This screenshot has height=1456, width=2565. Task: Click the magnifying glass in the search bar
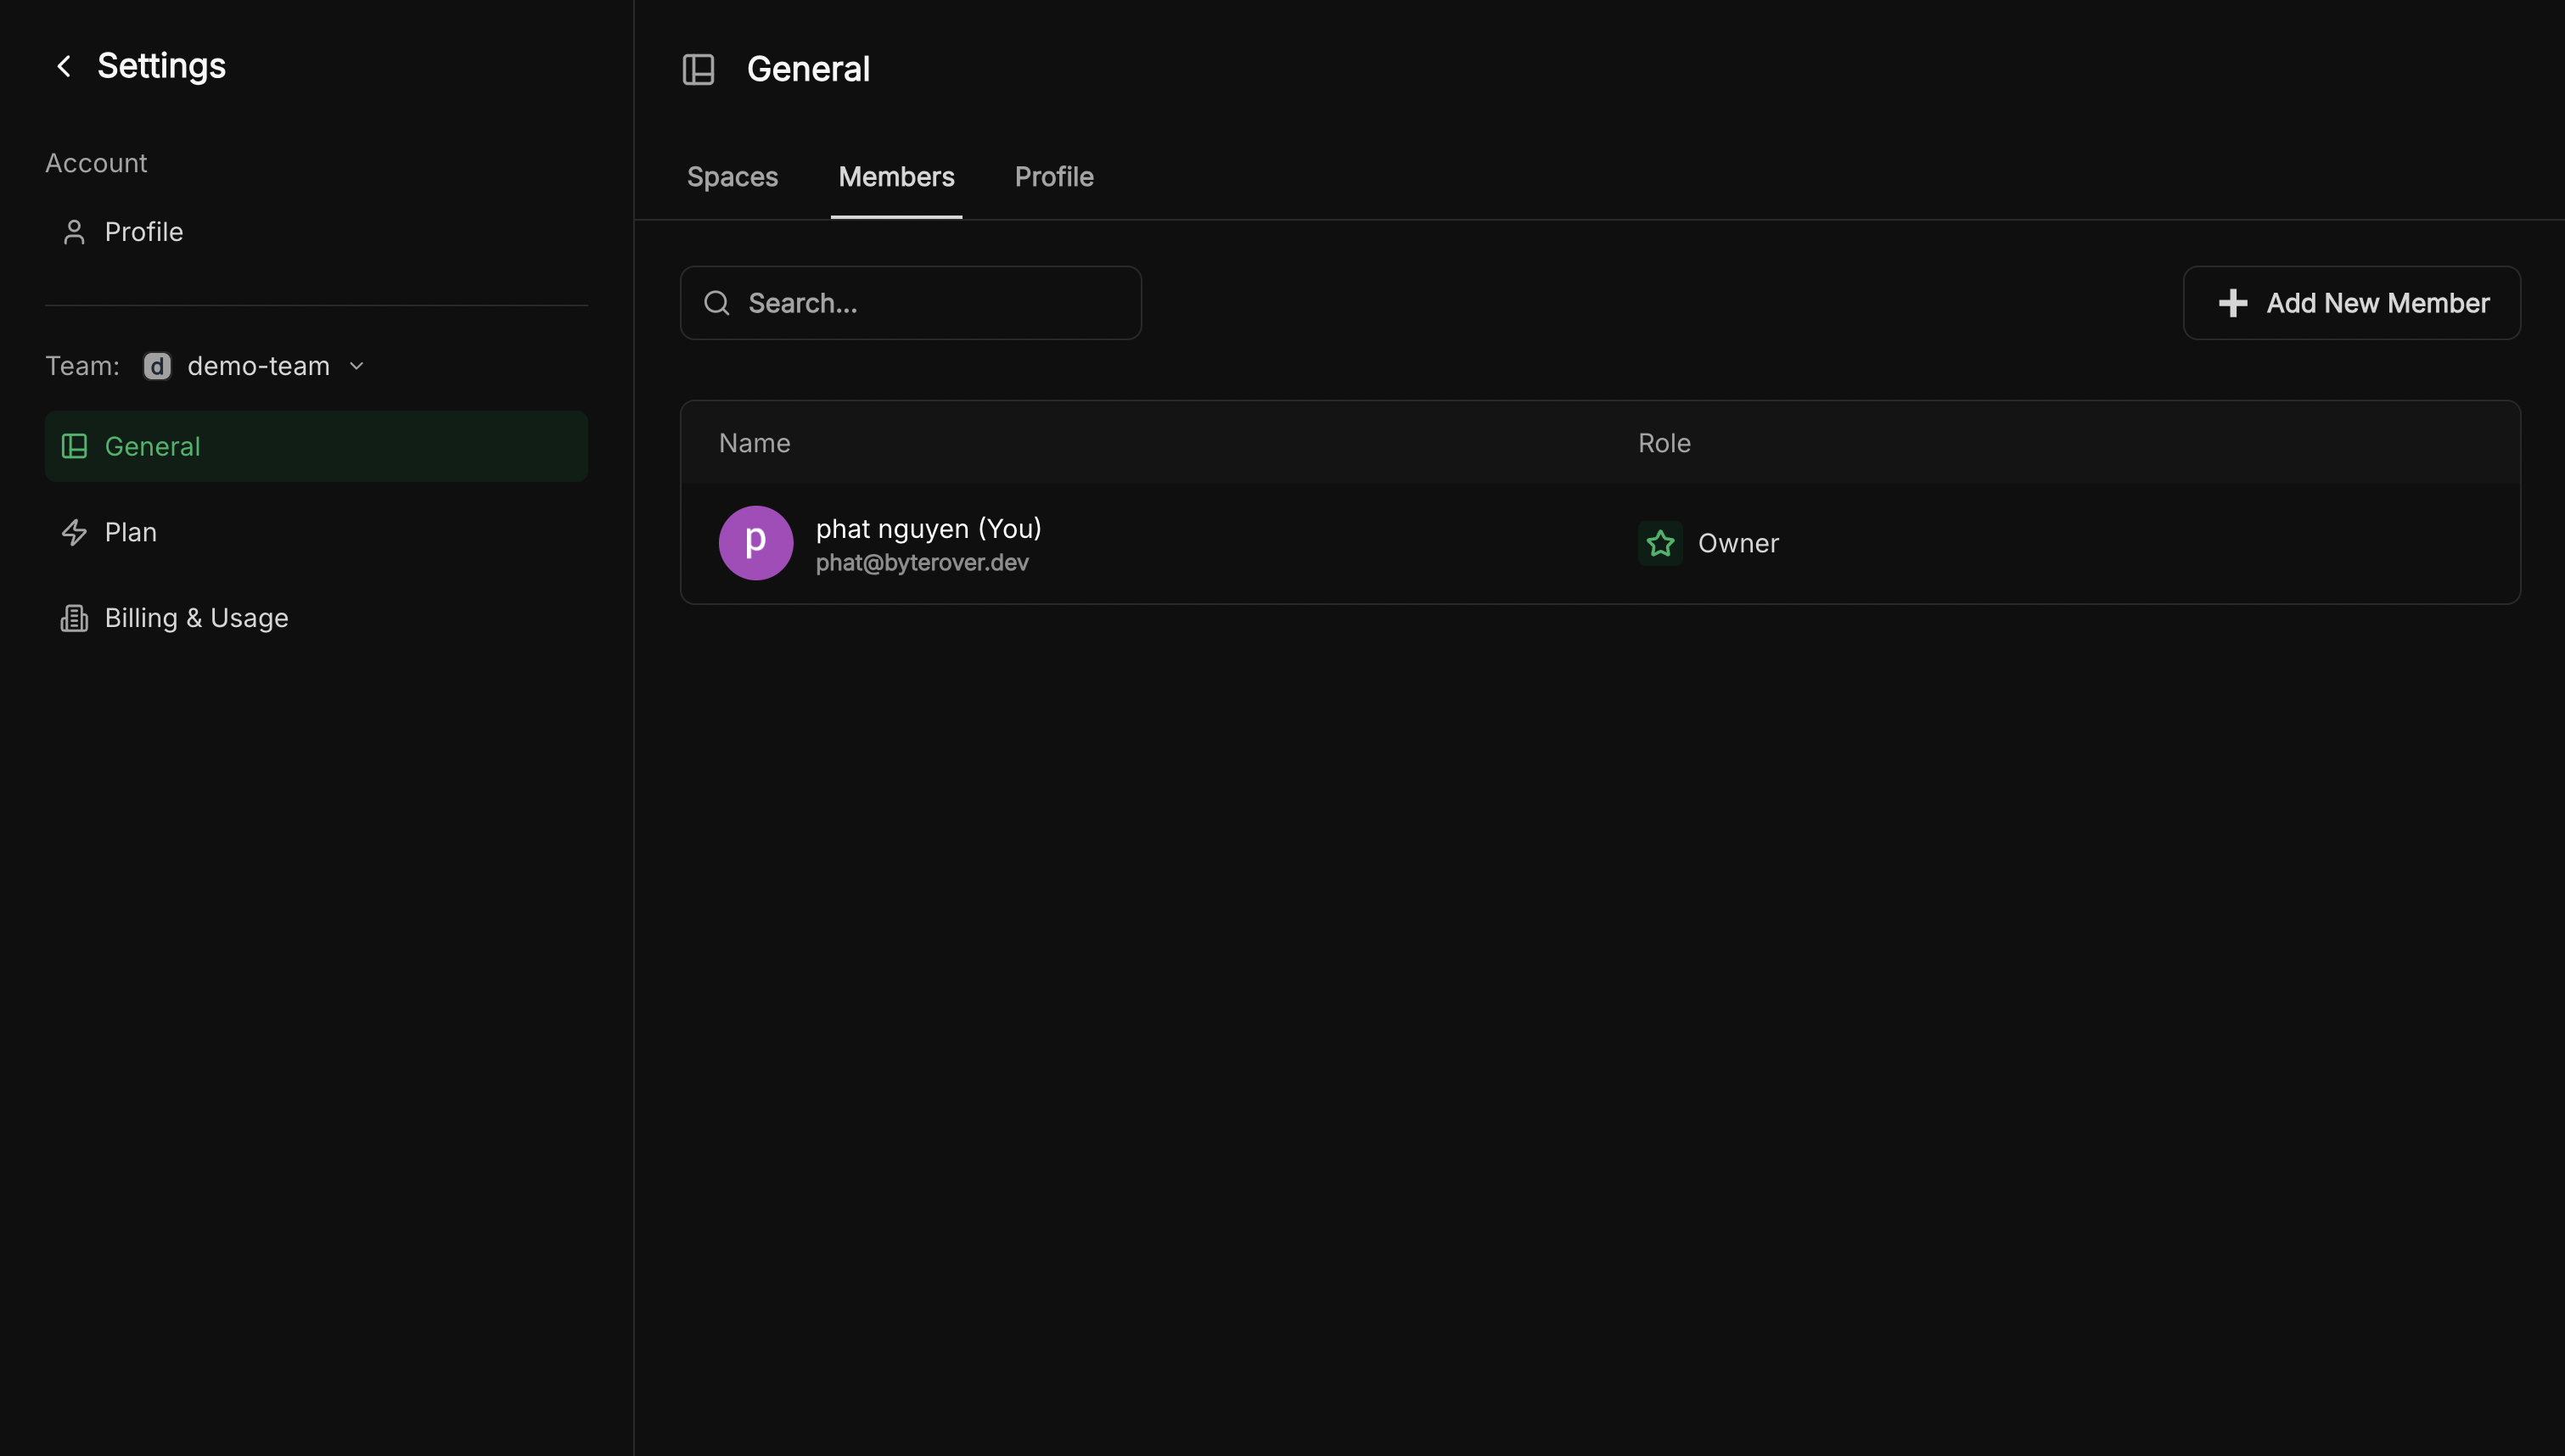tap(716, 302)
